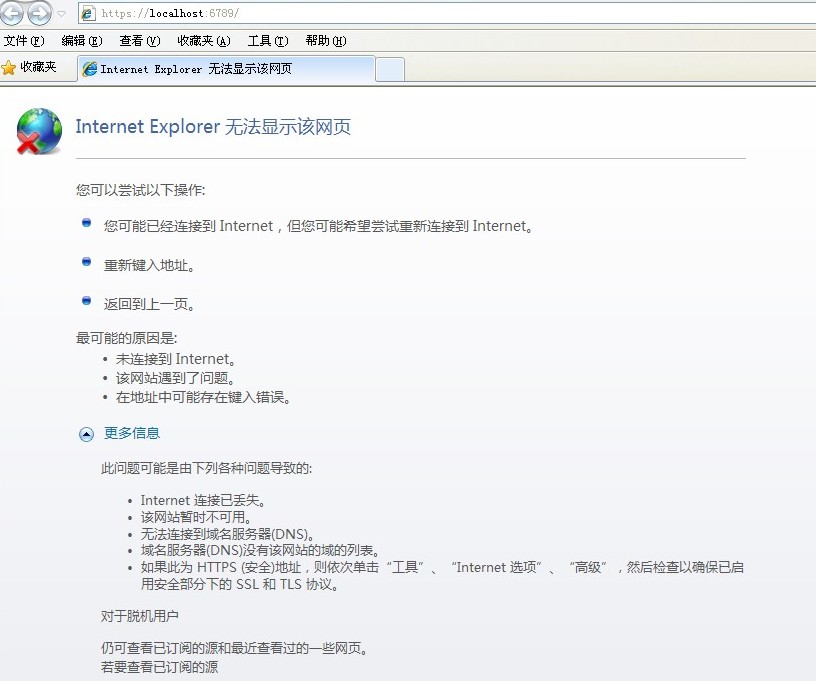816x681 pixels.
Task: Click the favorites star icon
Action: pyautogui.click(x=8, y=68)
